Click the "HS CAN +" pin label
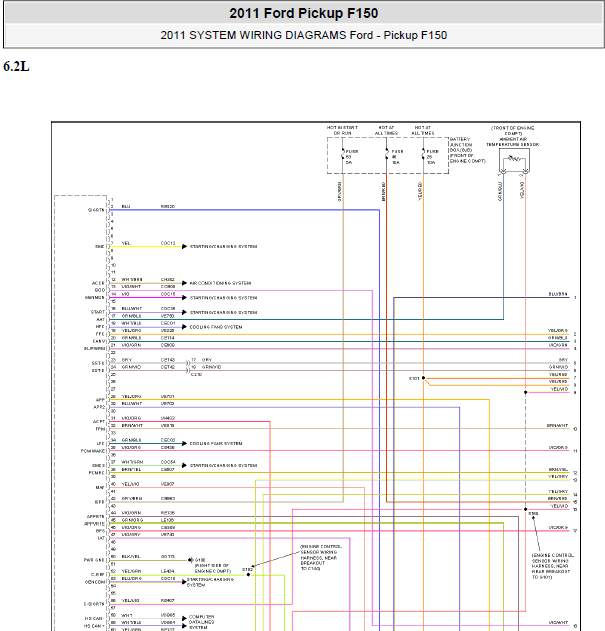Image resolution: width=605 pixels, height=631 pixels. pyautogui.click(x=94, y=626)
